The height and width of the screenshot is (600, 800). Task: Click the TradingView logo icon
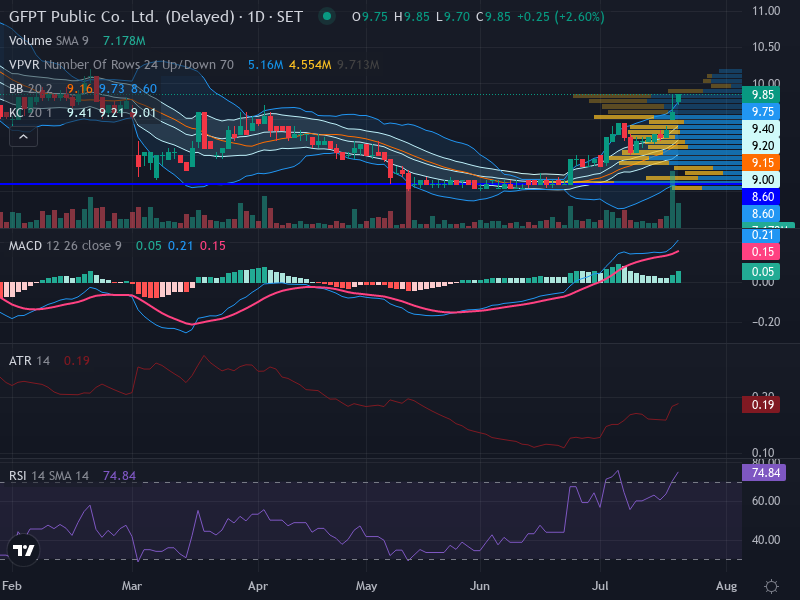23,550
